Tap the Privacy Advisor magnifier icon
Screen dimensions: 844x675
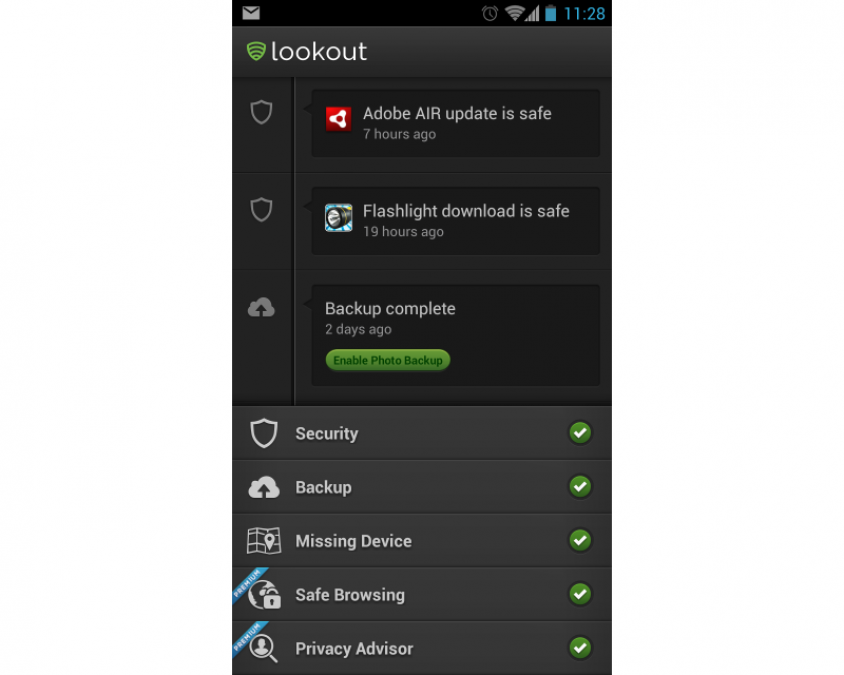tap(264, 649)
